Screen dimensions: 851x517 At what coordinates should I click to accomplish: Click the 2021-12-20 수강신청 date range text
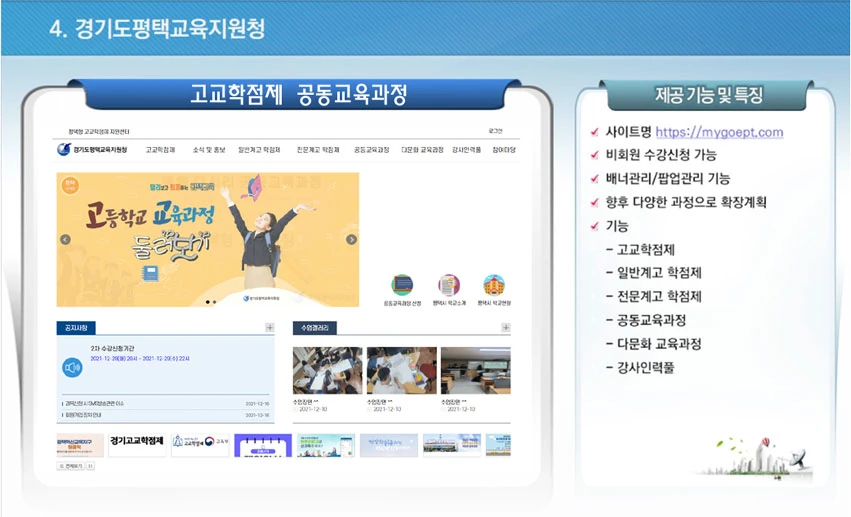pyautogui.click(x=140, y=359)
